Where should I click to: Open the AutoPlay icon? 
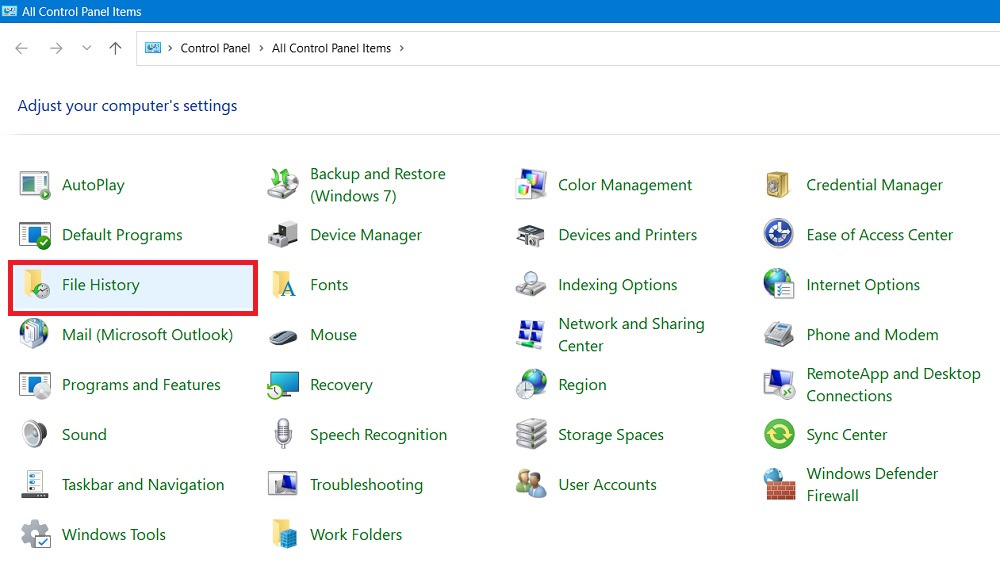(34, 185)
